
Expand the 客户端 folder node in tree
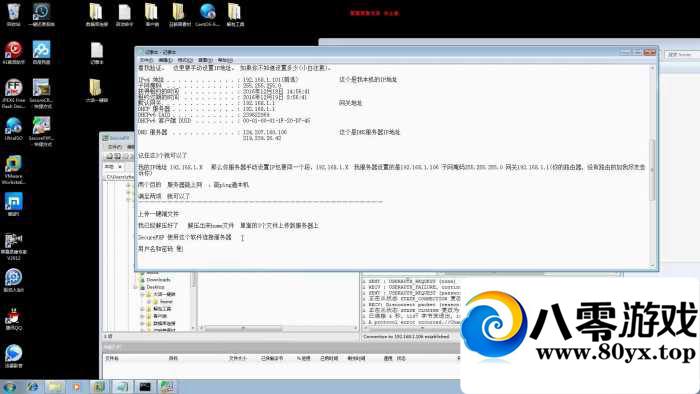(x=143, y=316)
